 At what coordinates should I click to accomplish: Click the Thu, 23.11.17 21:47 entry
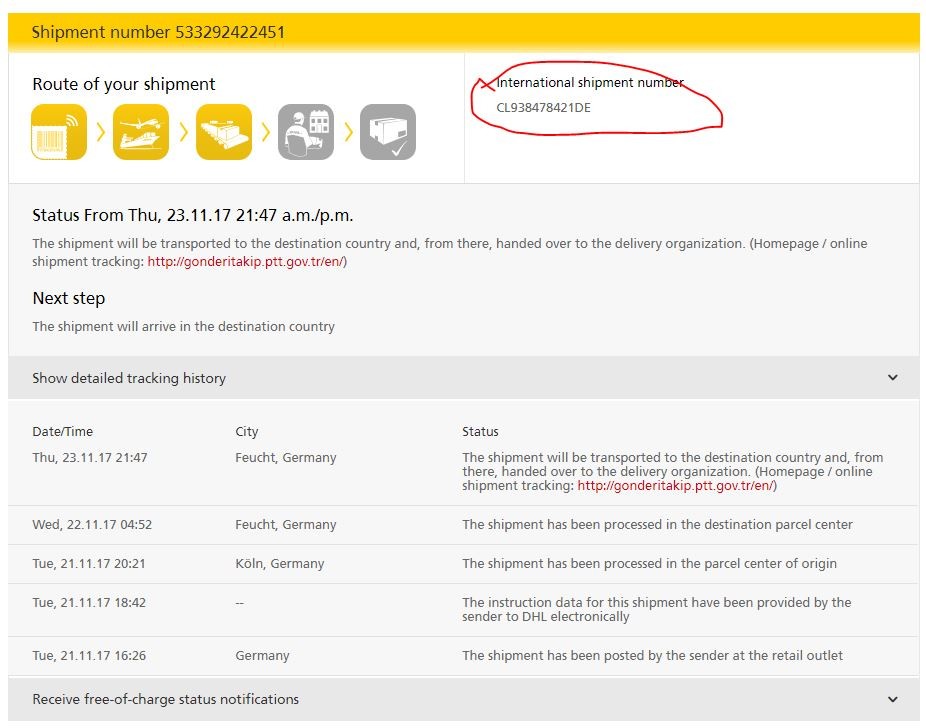click(x=90, y=458)
